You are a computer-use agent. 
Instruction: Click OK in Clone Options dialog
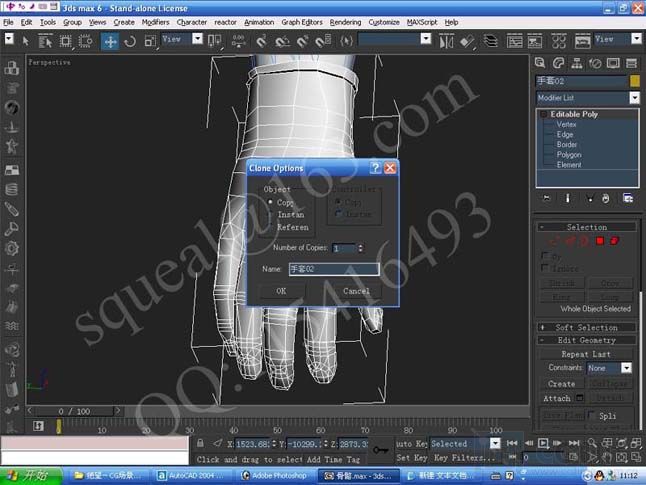pyautogui.click(x=281, y=291)
